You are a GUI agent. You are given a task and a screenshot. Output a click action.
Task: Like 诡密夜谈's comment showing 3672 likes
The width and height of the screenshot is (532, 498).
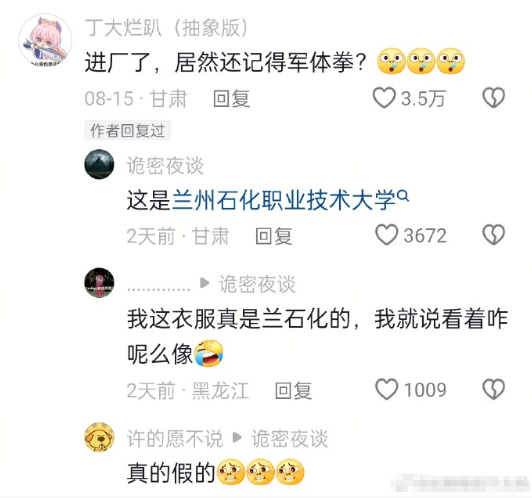click(386, 235)
